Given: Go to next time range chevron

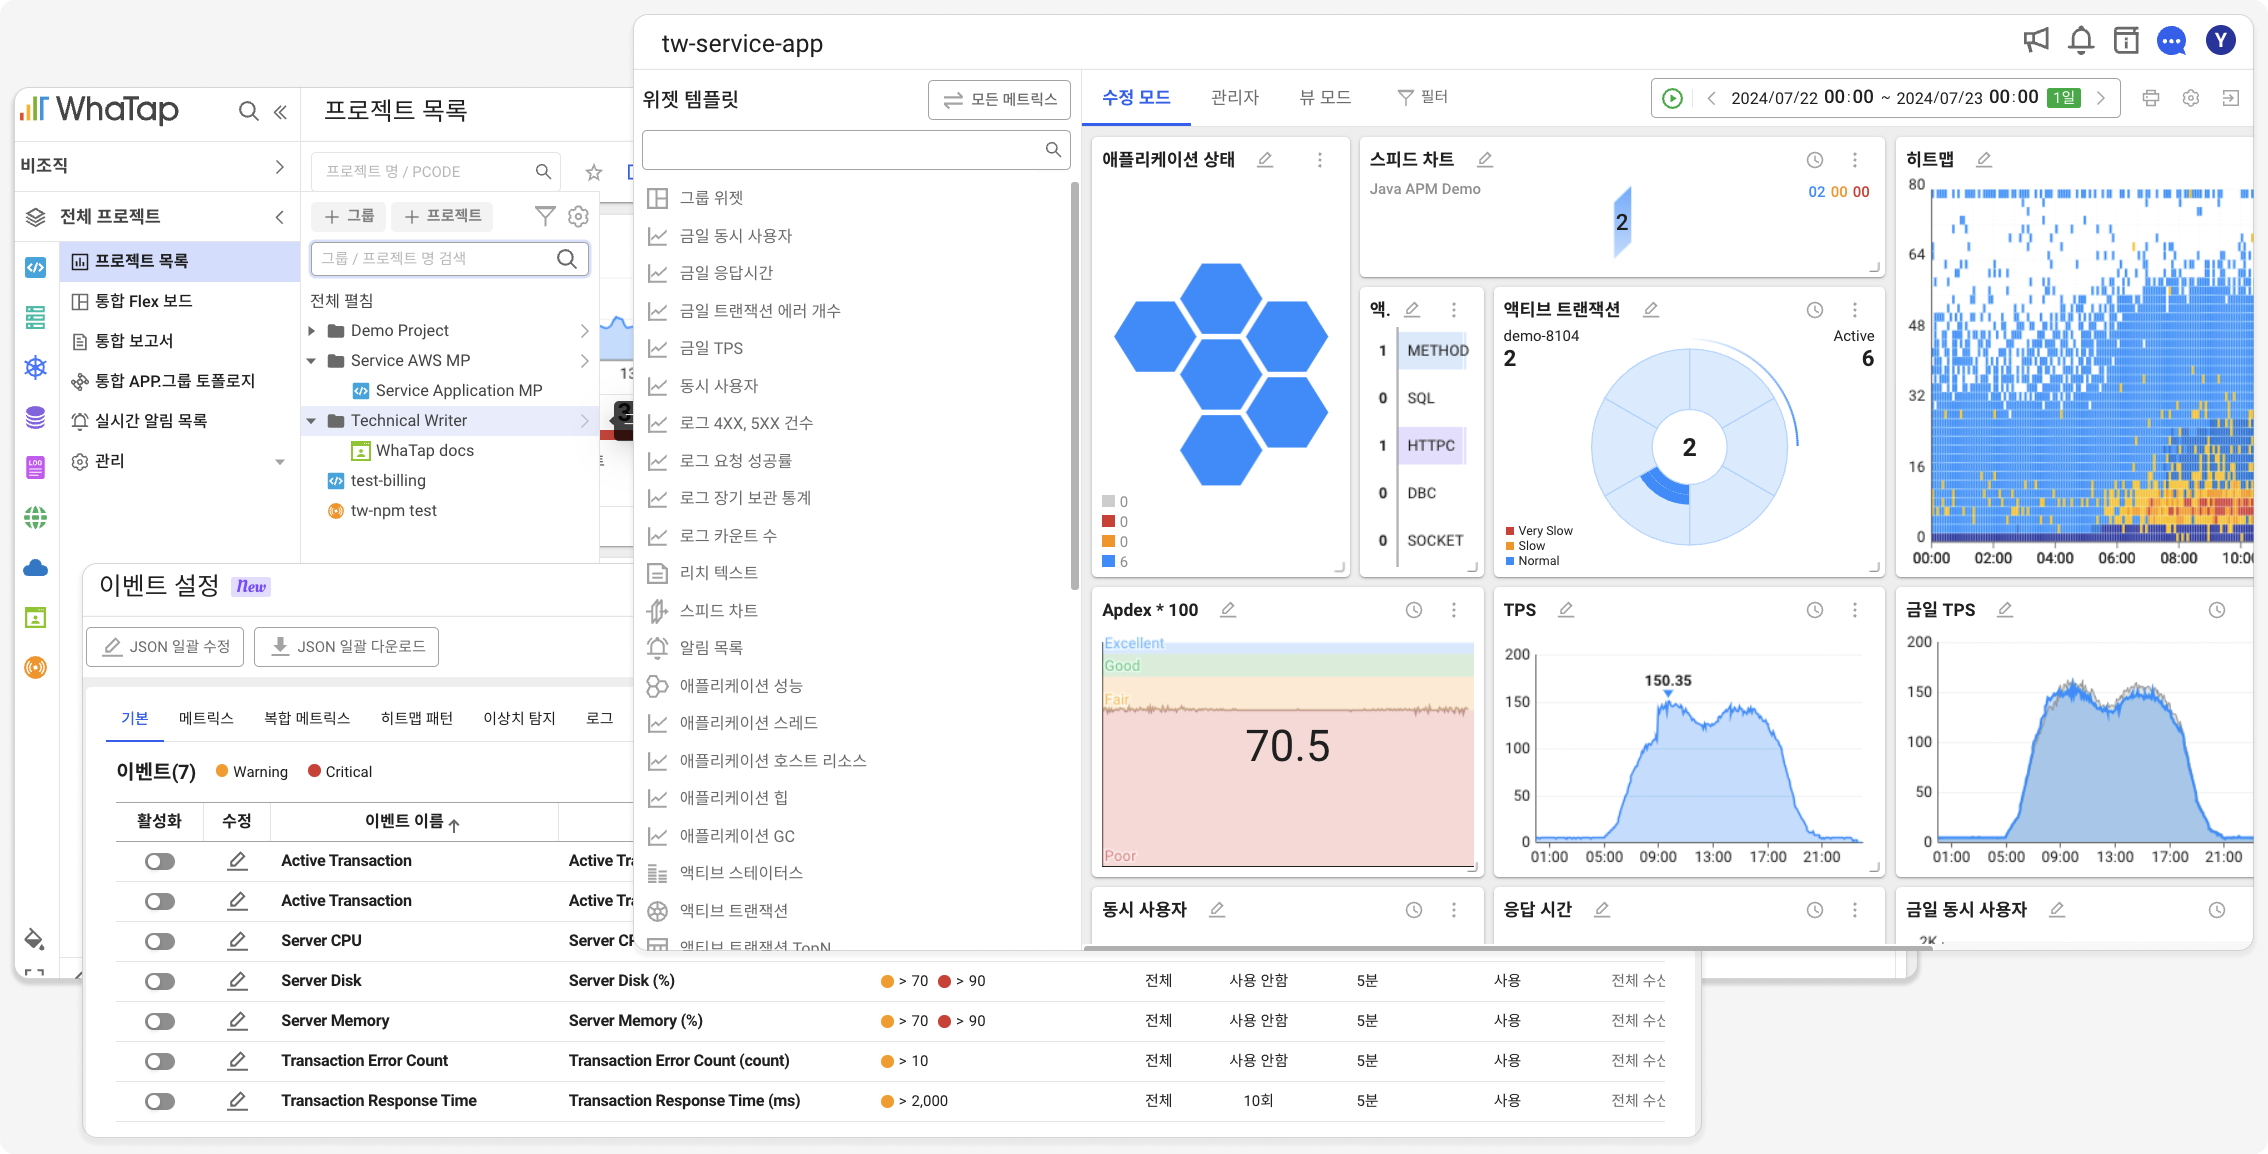Looking at the screenshot, I should [x=2101, y=98].
